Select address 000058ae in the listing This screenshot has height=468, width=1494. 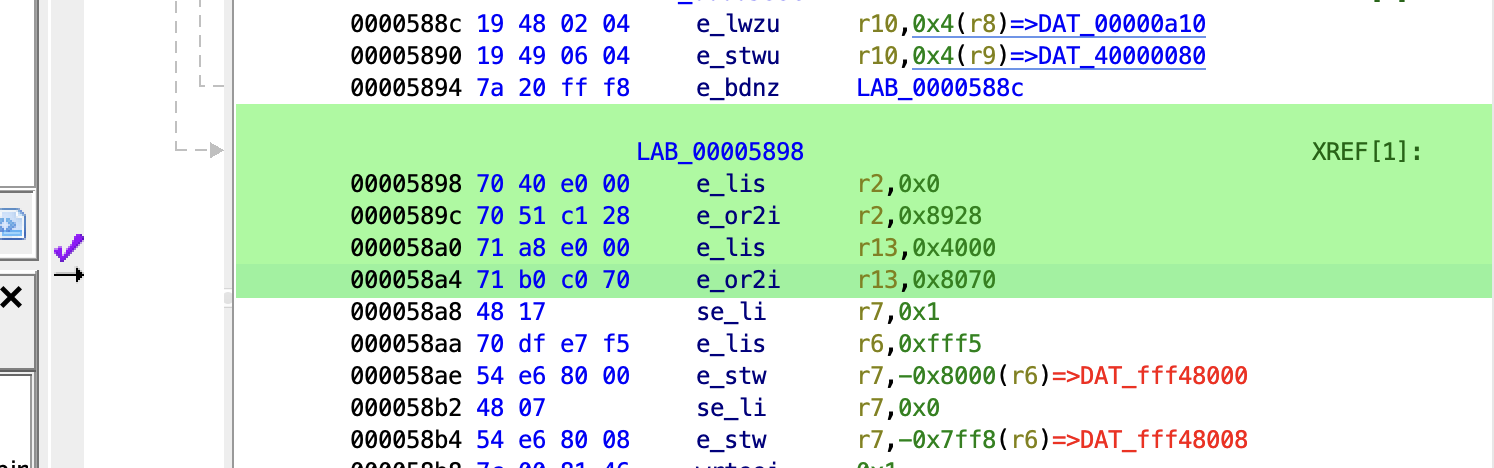pos(407,376)
